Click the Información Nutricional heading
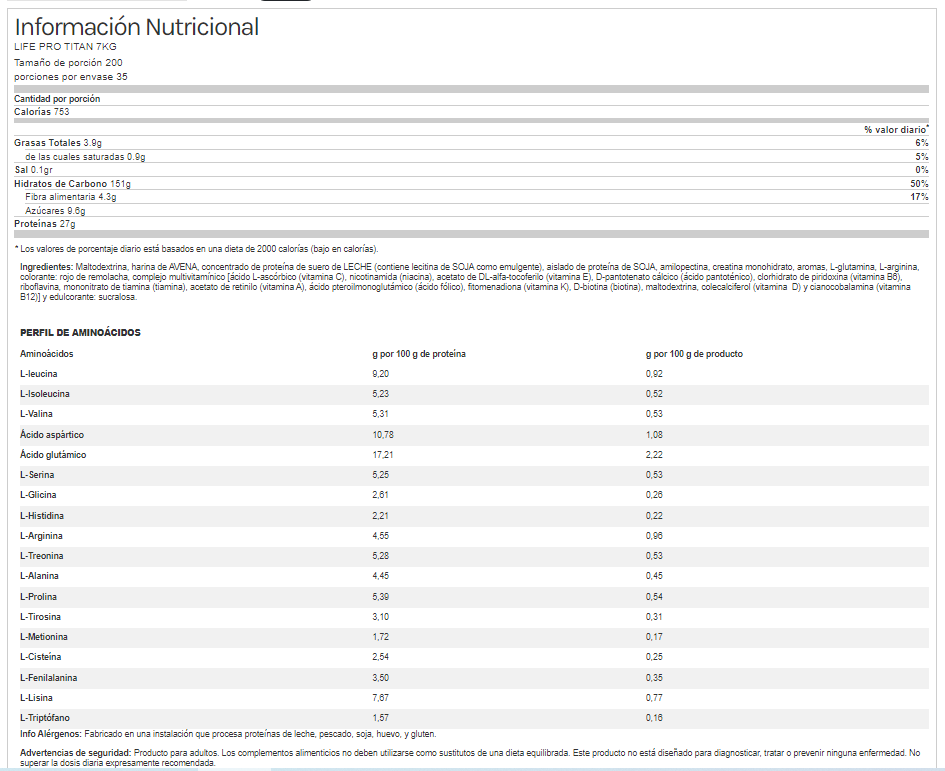945x771 pixels. [136, 27]
